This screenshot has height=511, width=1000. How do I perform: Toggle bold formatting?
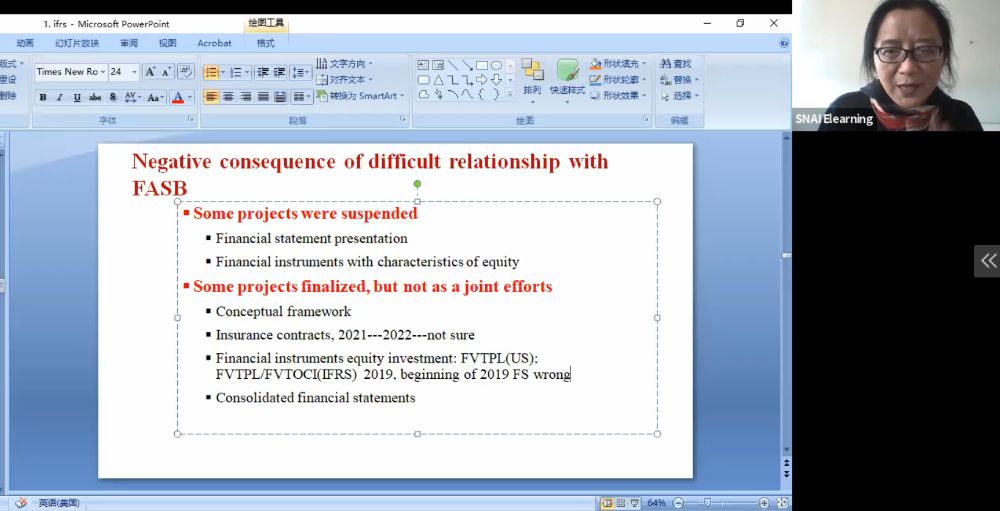[x=43, y=97]
